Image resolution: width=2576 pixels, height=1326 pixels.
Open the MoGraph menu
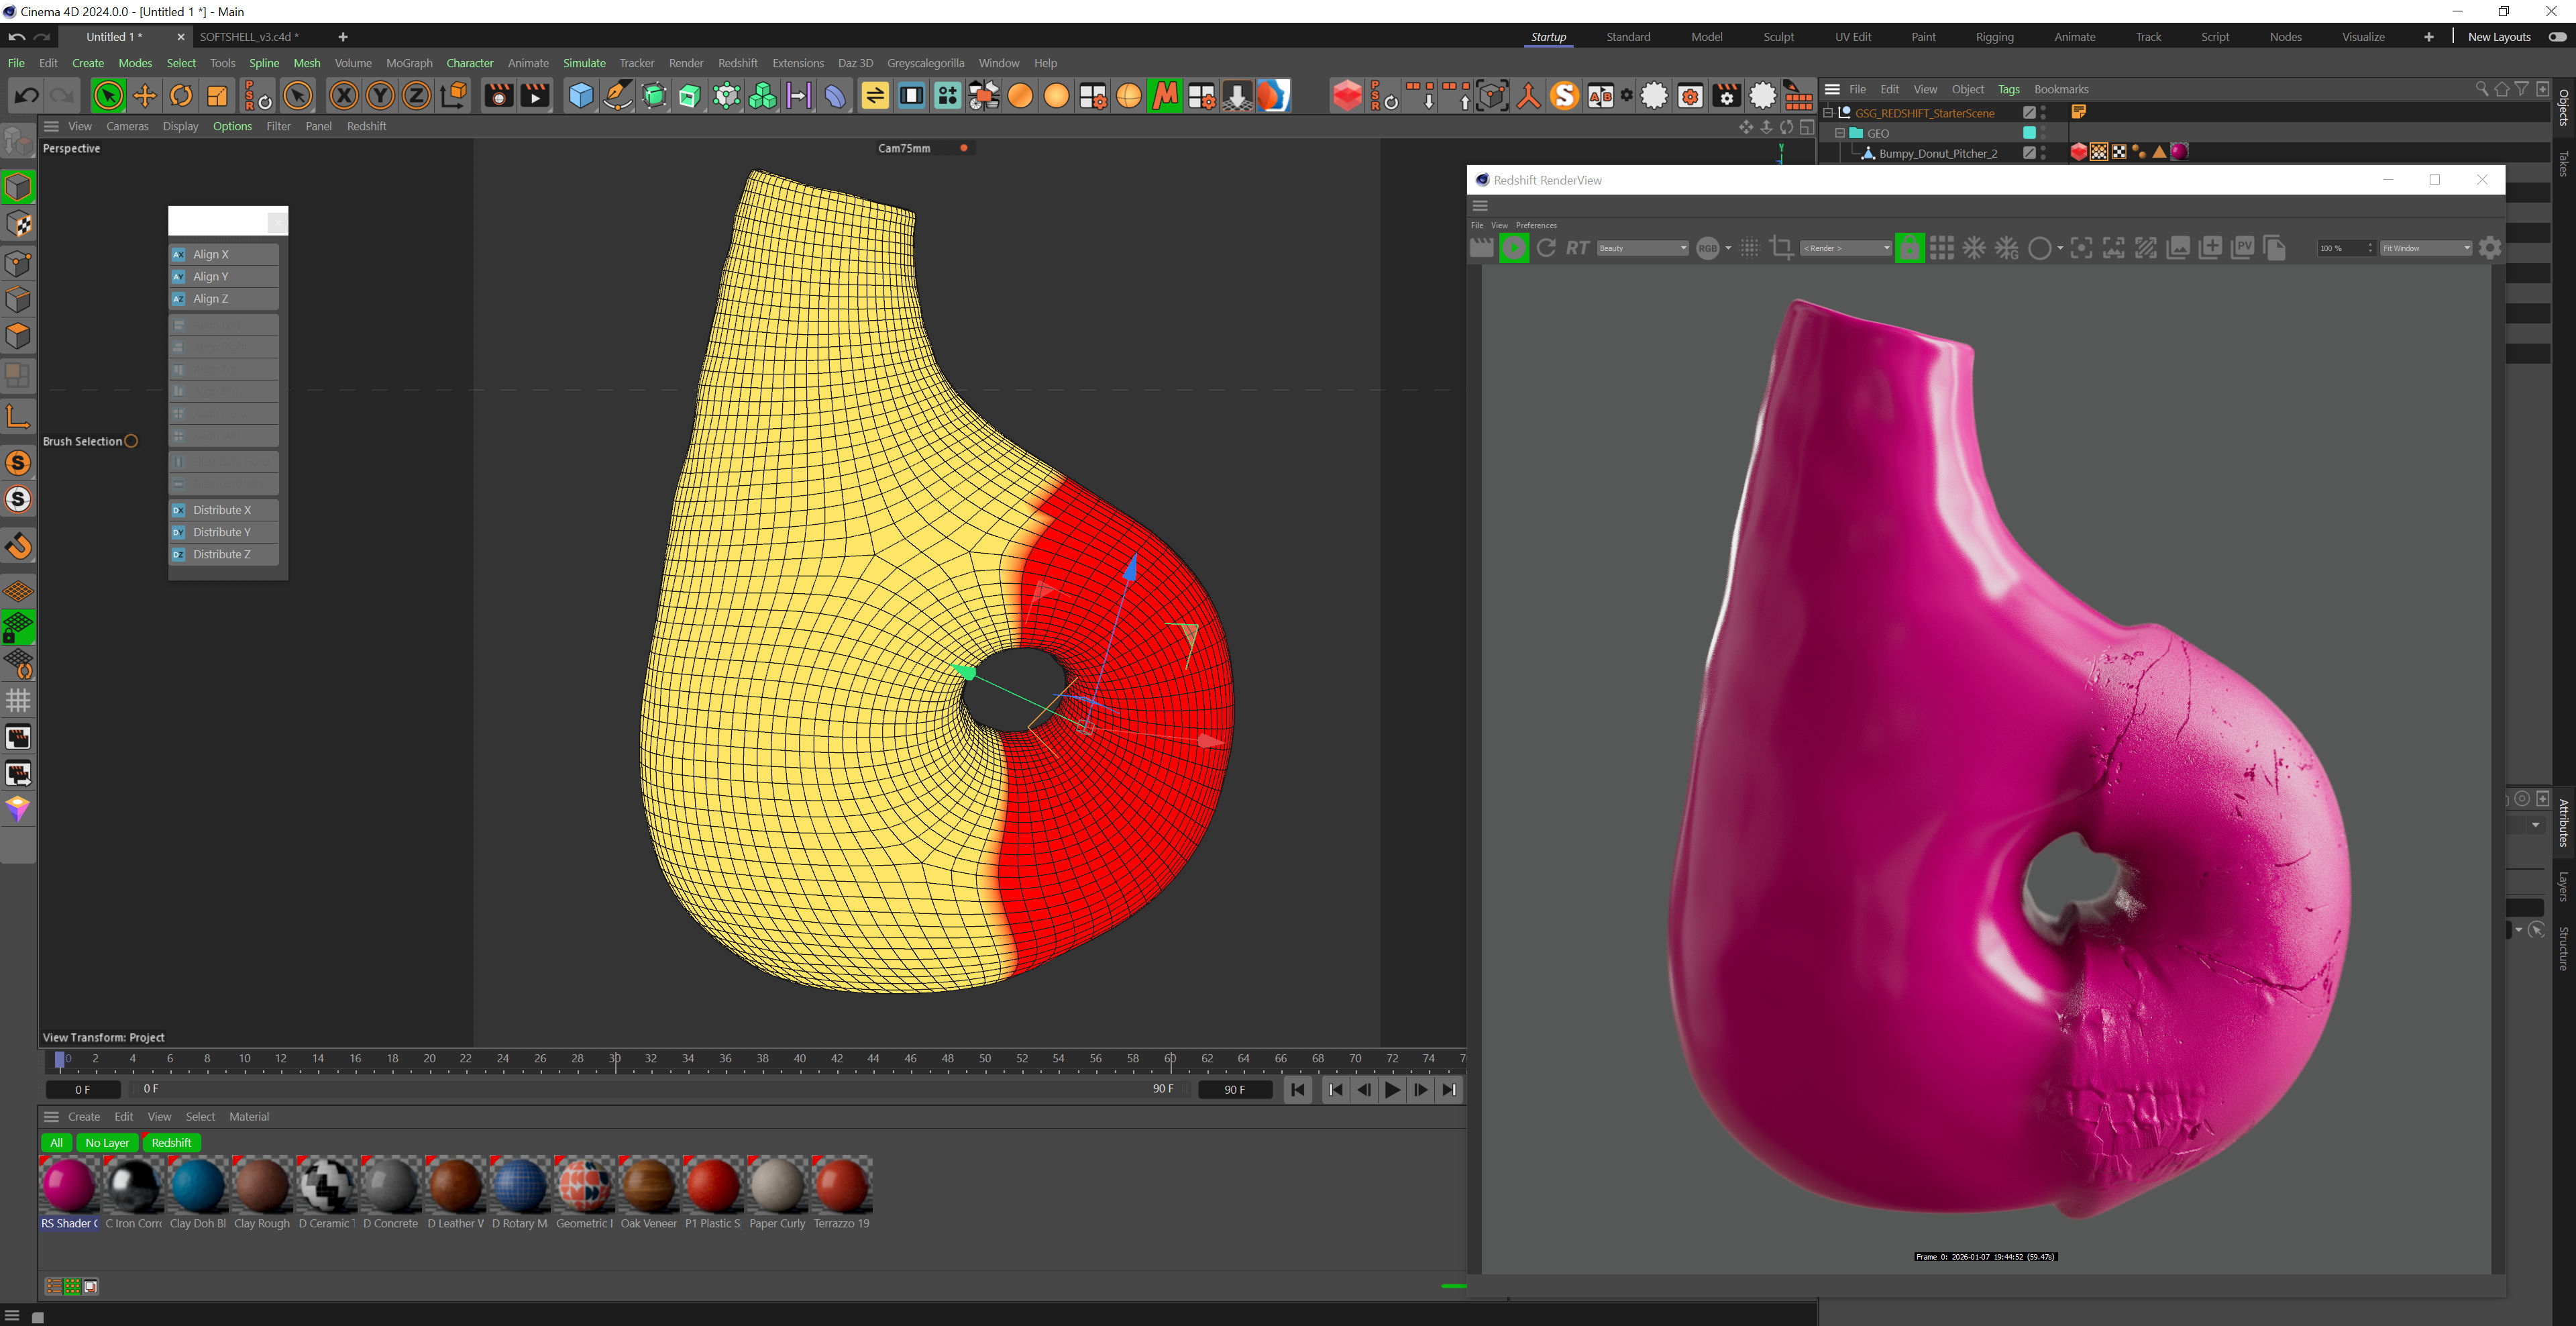(x=409, y=63)
